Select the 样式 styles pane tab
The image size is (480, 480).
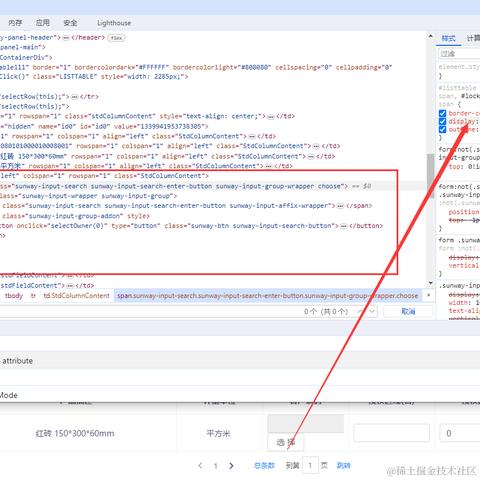448,38
